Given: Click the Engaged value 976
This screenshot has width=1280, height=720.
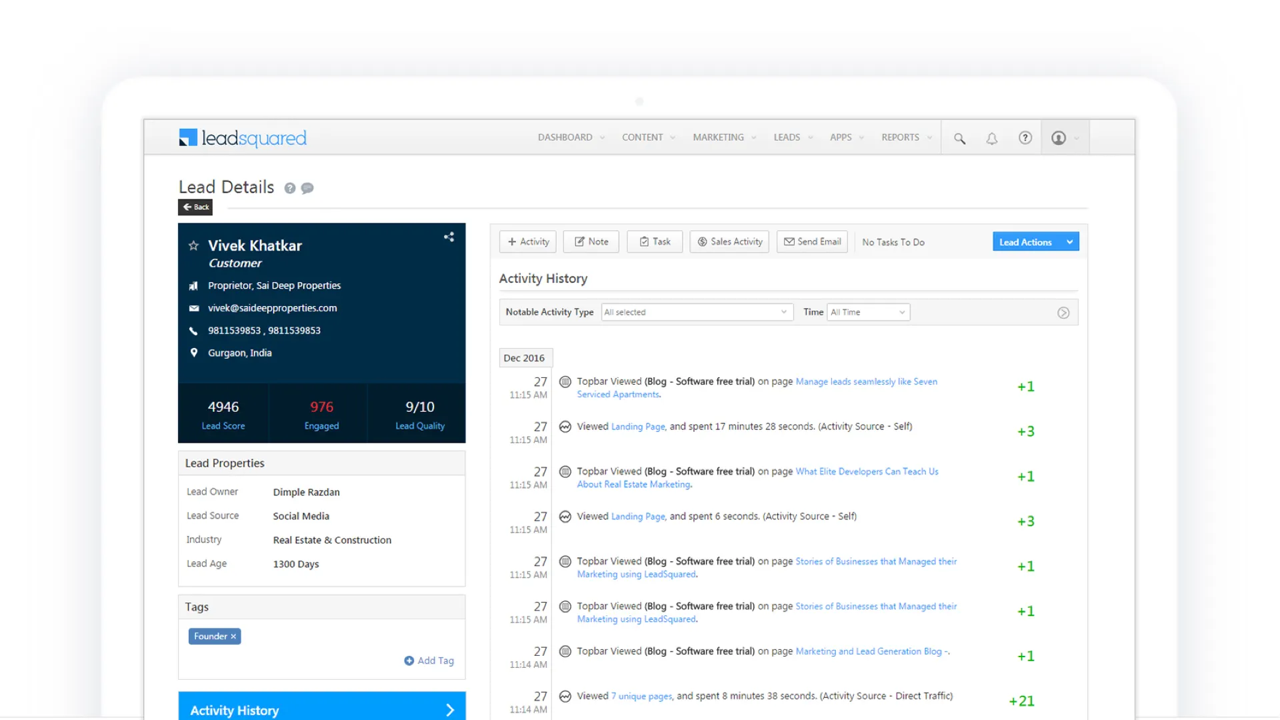Looking at the screenshot, I should coord(322,407).
